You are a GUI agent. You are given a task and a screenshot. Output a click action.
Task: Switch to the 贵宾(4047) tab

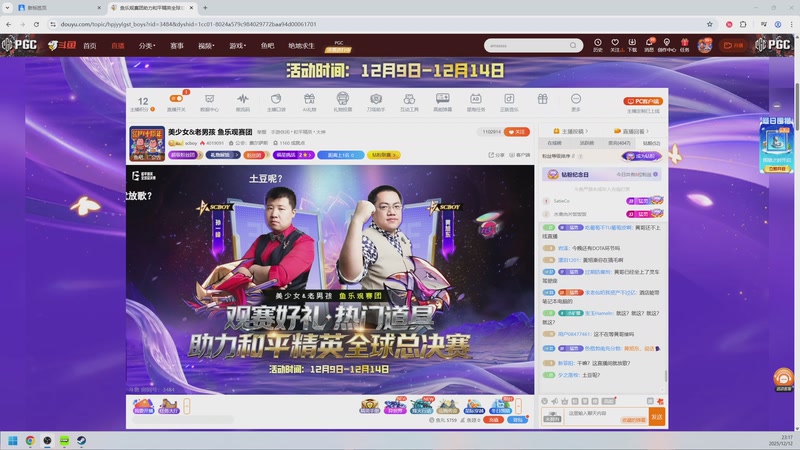point(619,143)
